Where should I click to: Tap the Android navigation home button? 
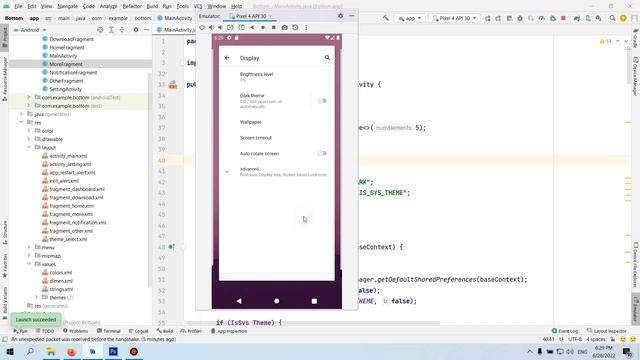click(277, 301)
